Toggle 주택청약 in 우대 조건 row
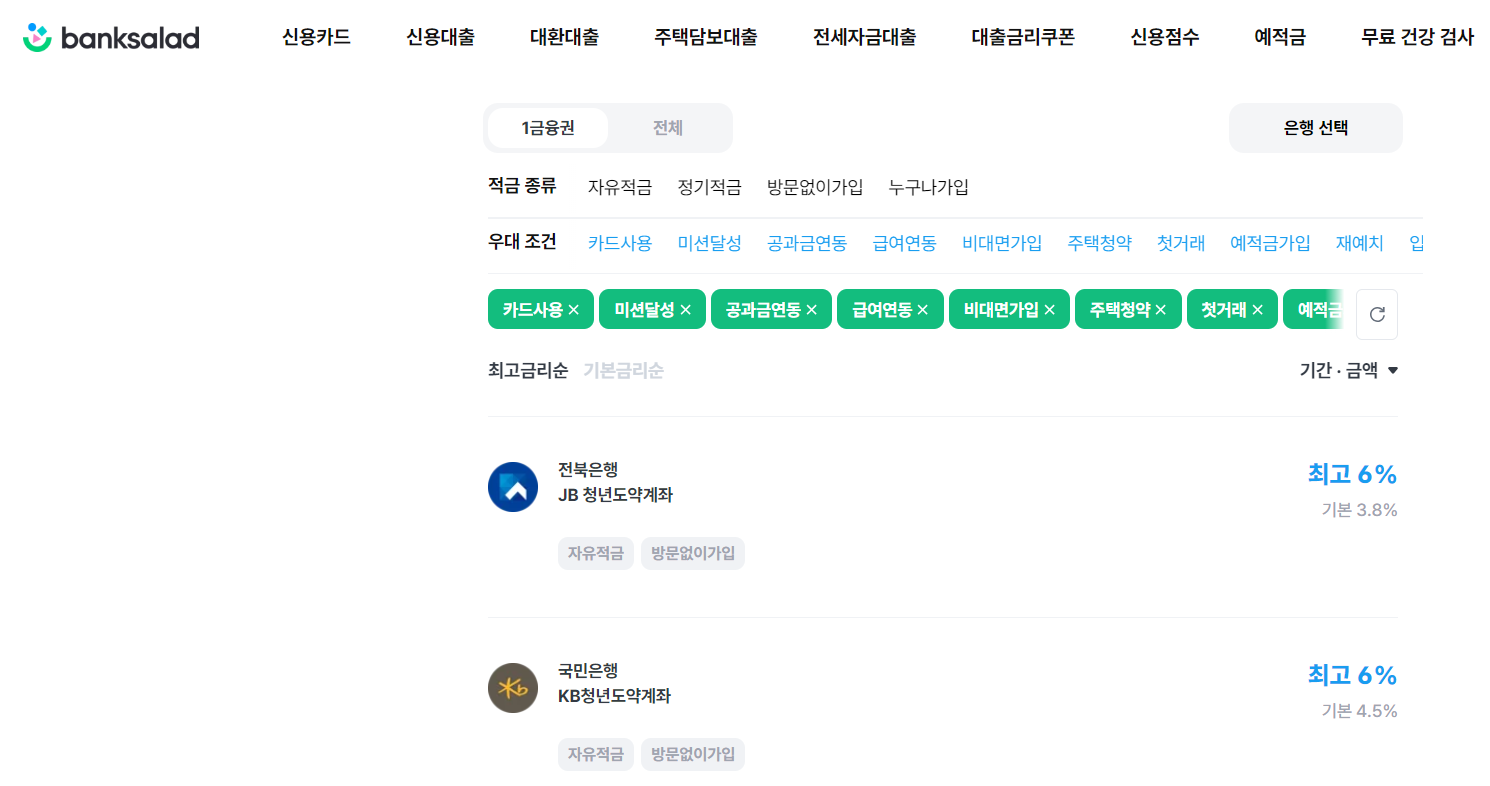The width and height of the screenshot is (1490, 786). [1100, 243]
